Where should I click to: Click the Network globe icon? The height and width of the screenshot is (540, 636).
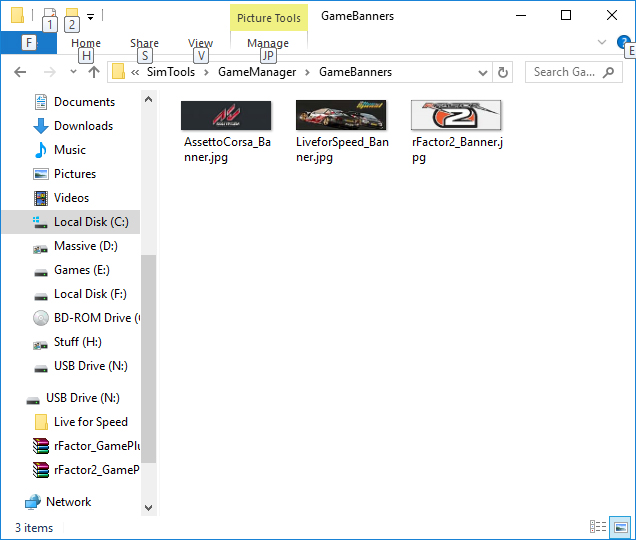(x=32, y=502)
